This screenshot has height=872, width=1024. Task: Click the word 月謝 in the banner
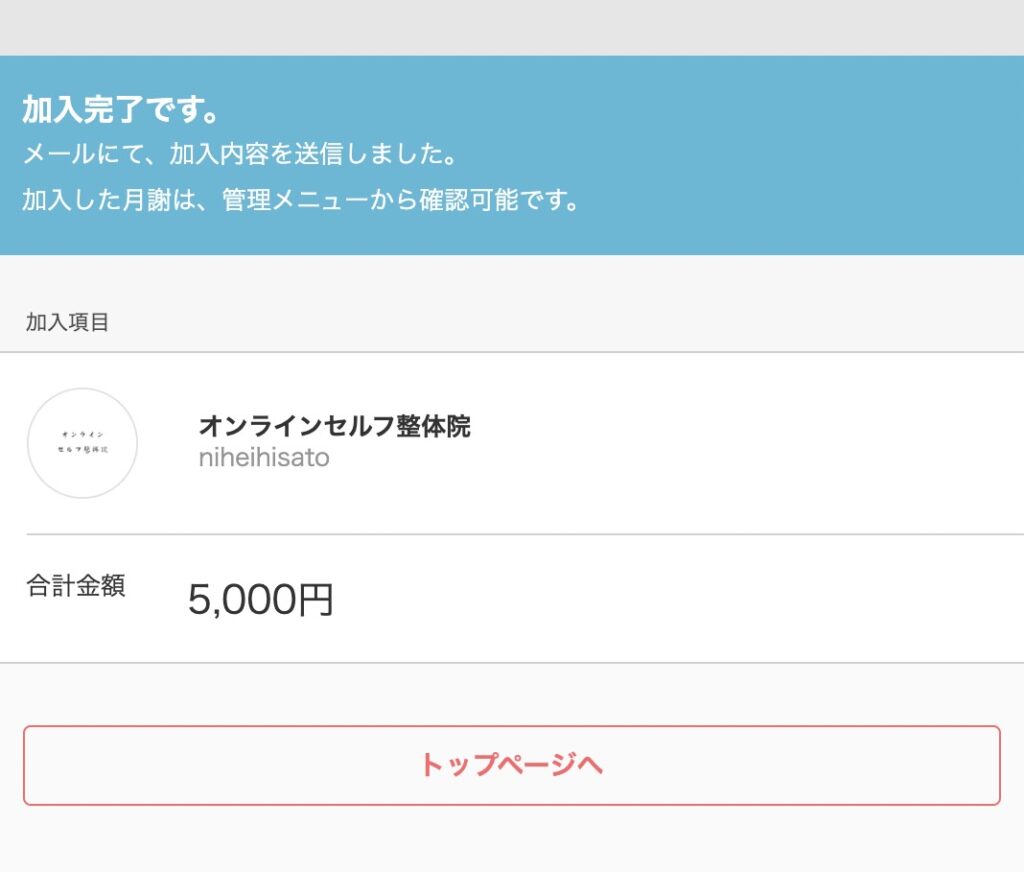(146, 199)
